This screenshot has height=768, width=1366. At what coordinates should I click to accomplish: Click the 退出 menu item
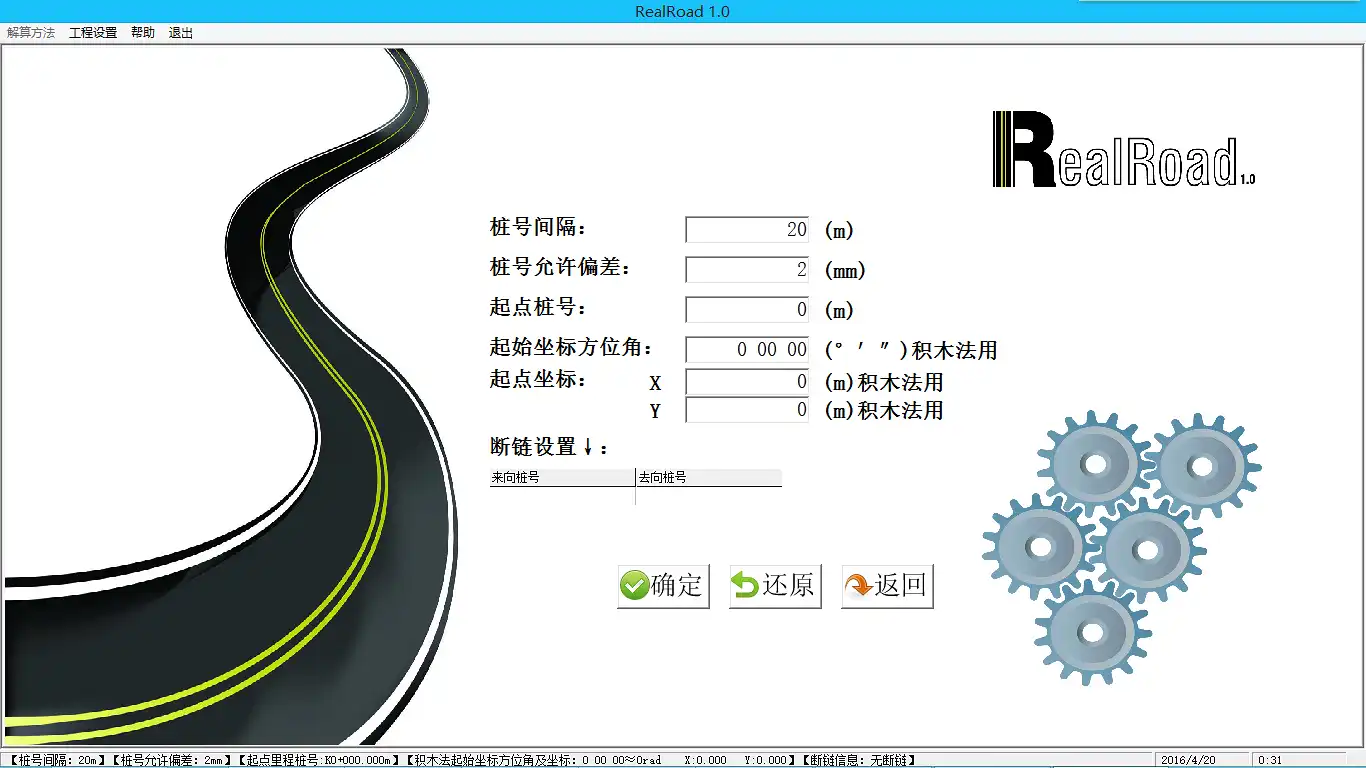coord(181,33)
